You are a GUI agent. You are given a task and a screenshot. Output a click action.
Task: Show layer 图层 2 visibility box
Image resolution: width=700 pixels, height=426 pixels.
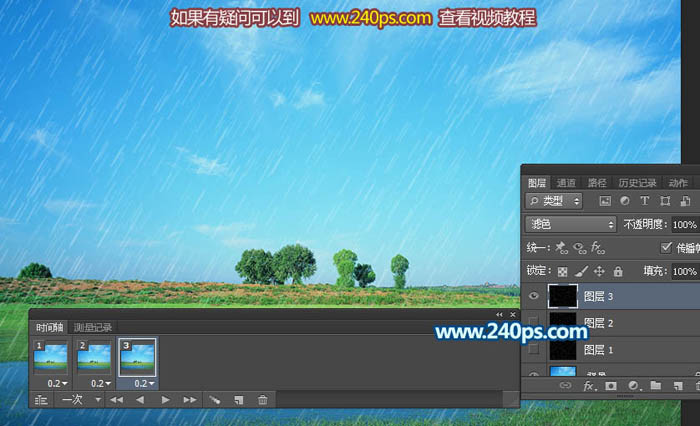point(533,323)
